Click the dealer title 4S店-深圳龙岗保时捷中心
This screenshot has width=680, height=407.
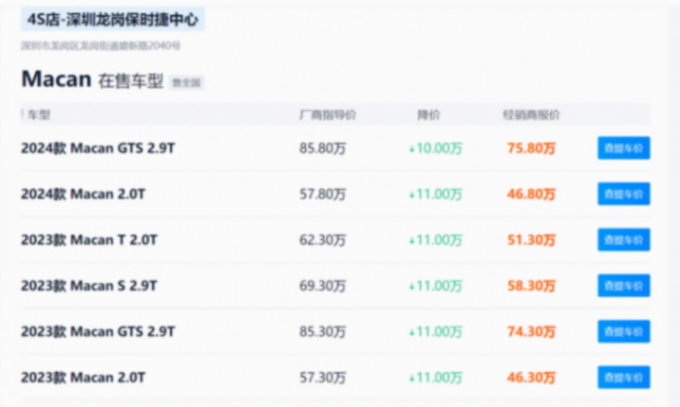(x=113, y=20)
